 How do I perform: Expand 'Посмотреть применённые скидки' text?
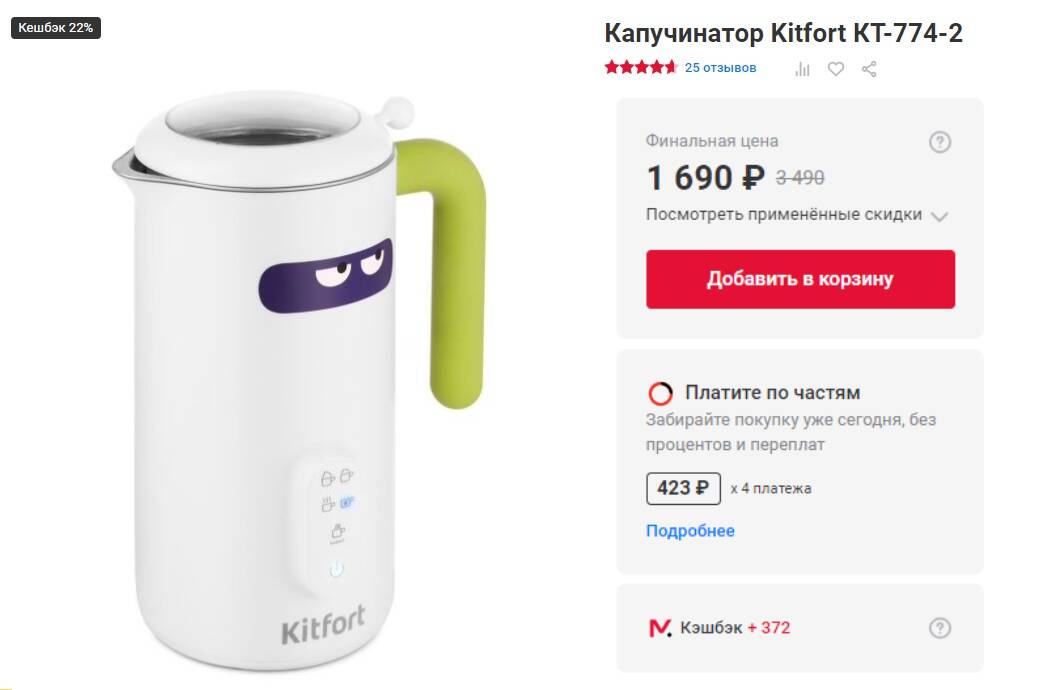[784, 214]
